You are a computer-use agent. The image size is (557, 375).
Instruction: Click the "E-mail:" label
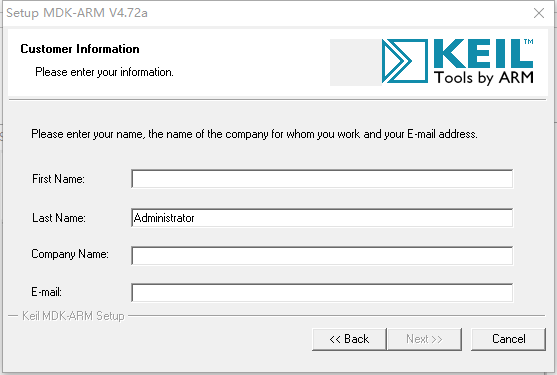47,292
